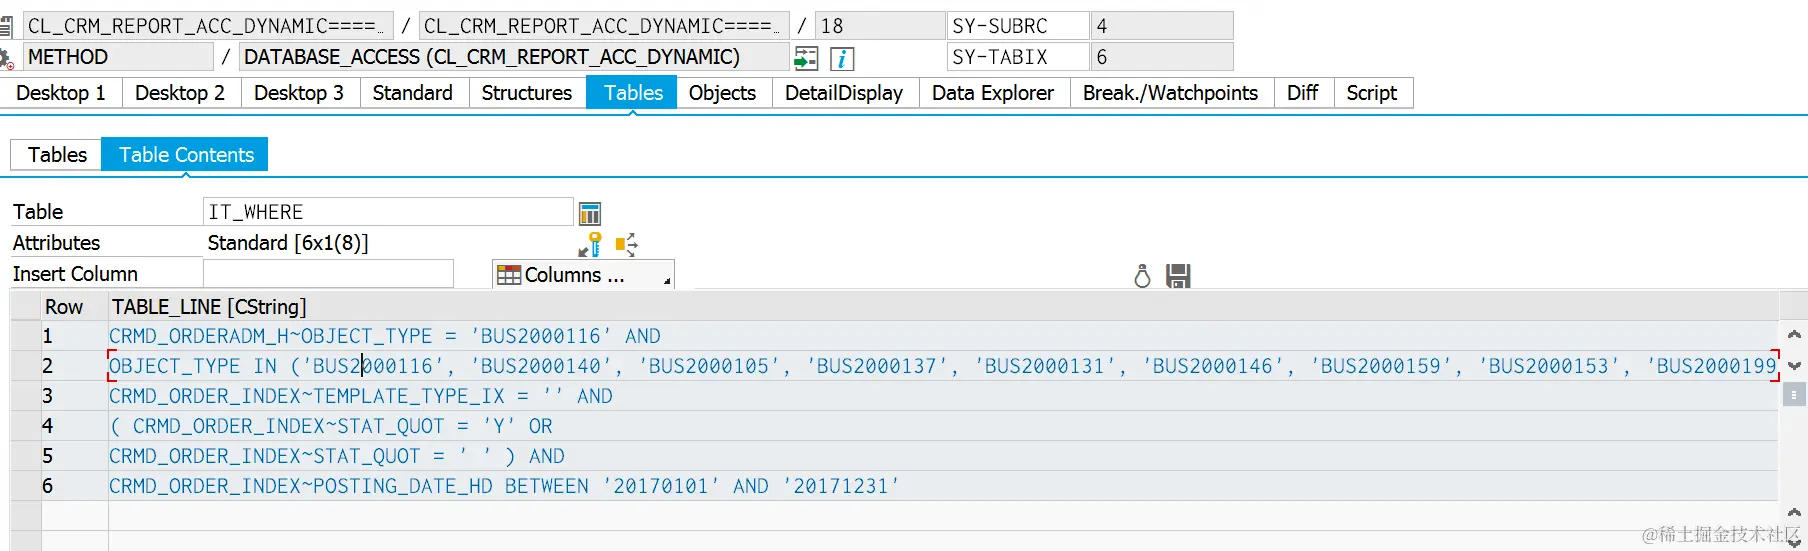Click the vertical scrollbar thumb
Viewport: 1808px width, 551px height.
point(1794,395)
